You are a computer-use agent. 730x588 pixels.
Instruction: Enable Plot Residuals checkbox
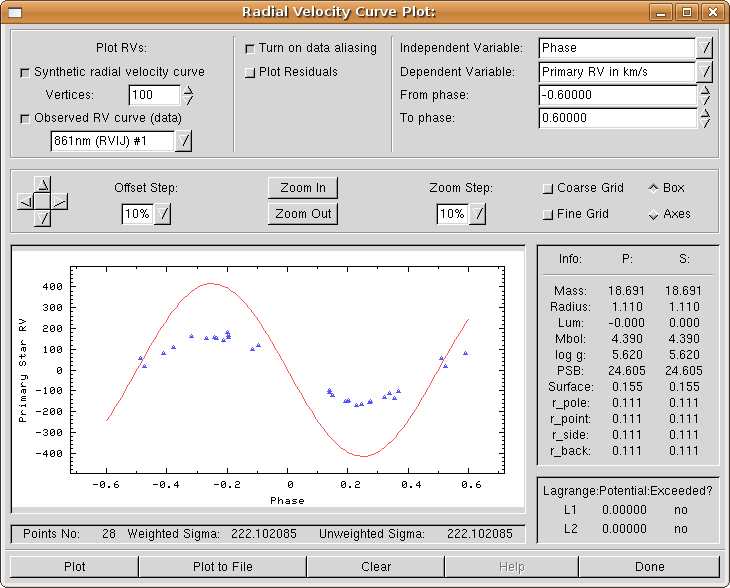click(x=250, y=73)
